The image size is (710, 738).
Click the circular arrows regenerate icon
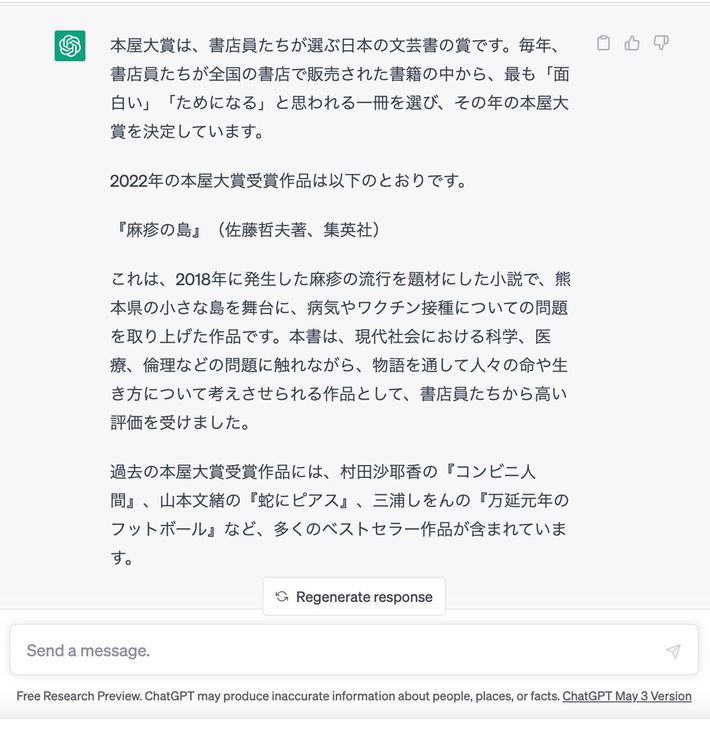(x=282, y=597)
